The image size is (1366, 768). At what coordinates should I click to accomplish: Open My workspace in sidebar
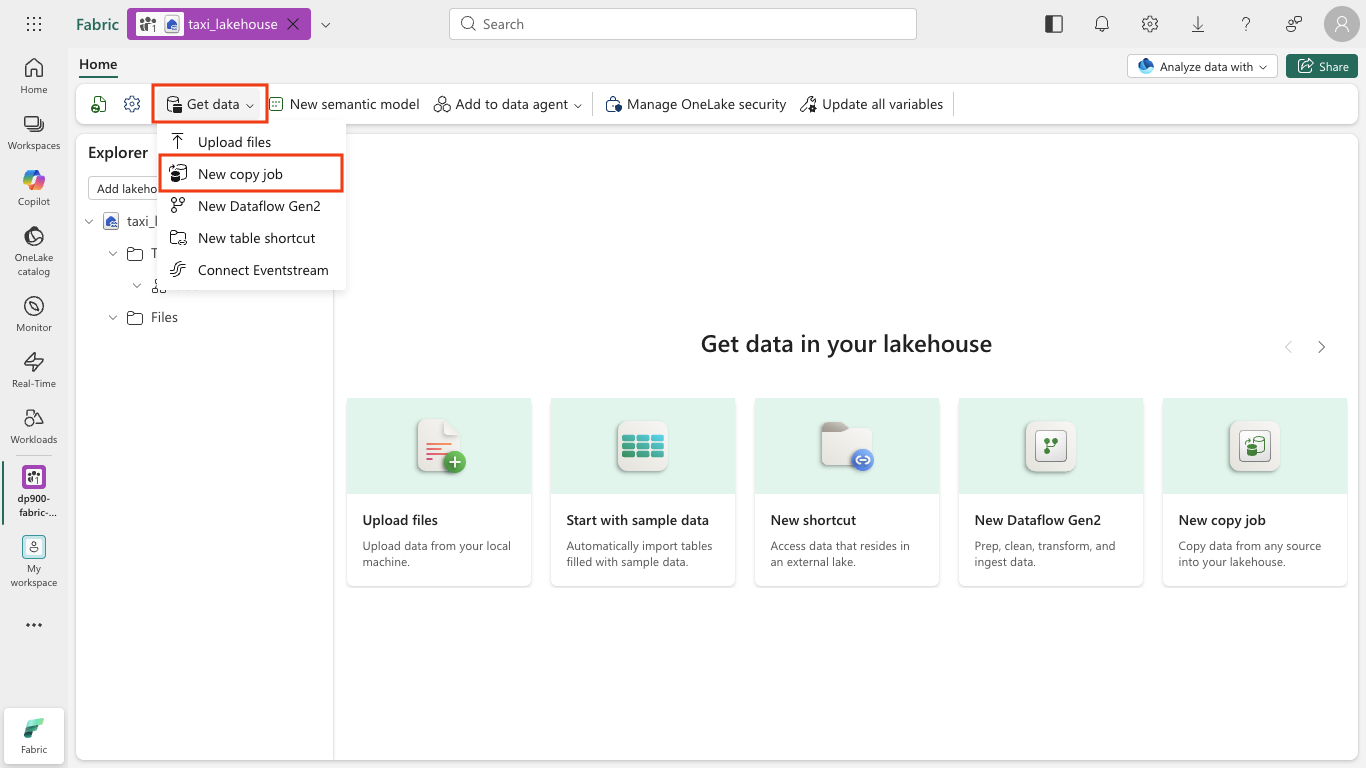click(34, 561)
